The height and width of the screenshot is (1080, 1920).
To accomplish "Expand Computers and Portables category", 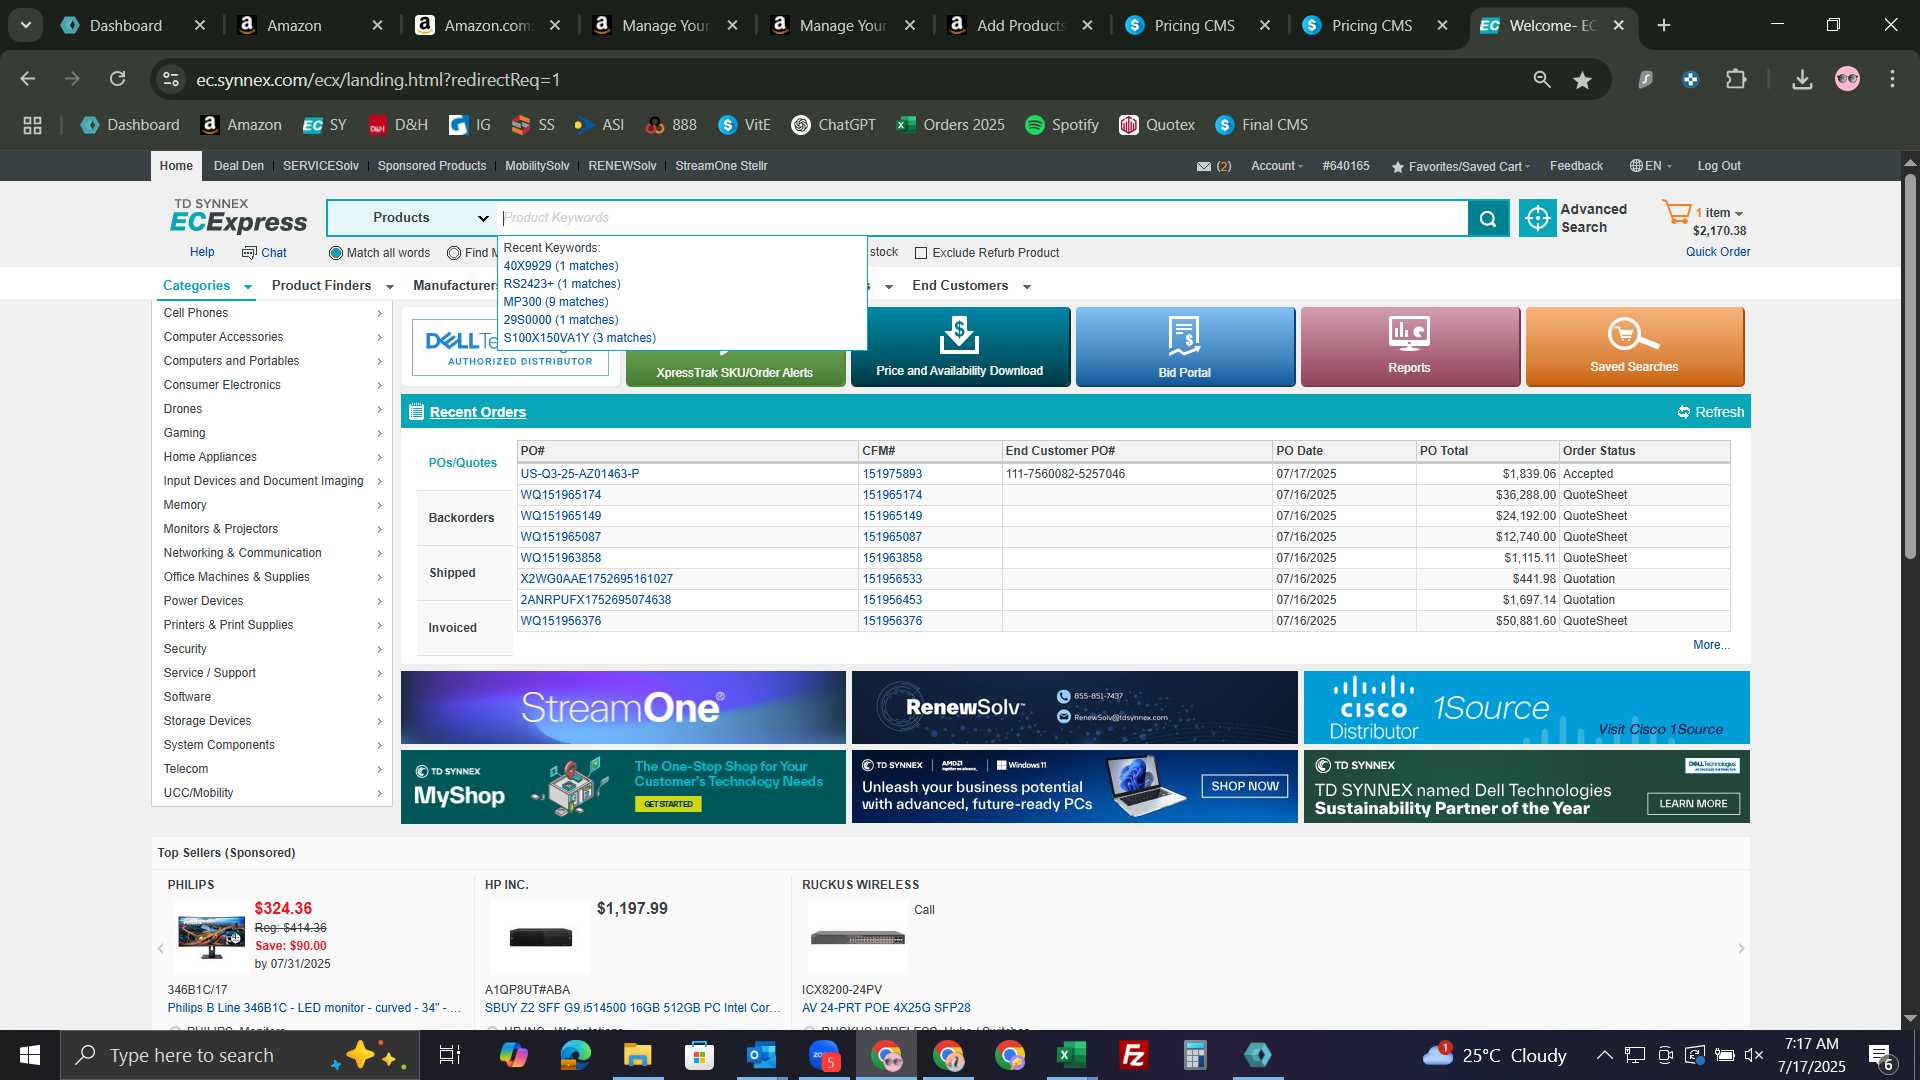I will [272, 361].
